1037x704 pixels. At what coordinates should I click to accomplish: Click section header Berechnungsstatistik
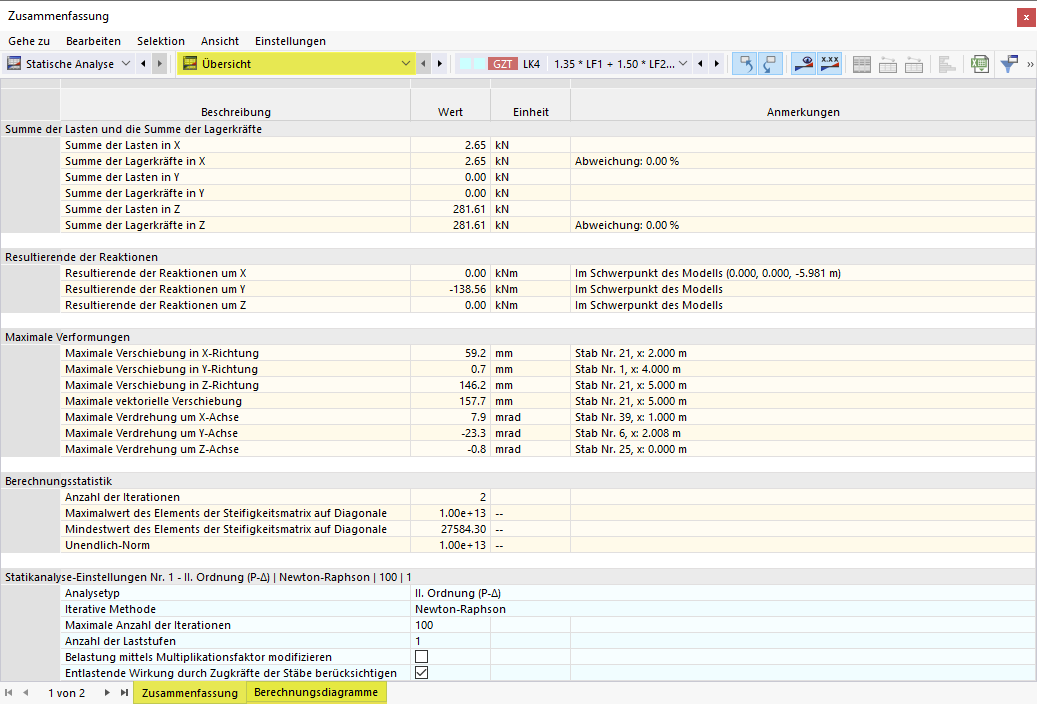58,481
